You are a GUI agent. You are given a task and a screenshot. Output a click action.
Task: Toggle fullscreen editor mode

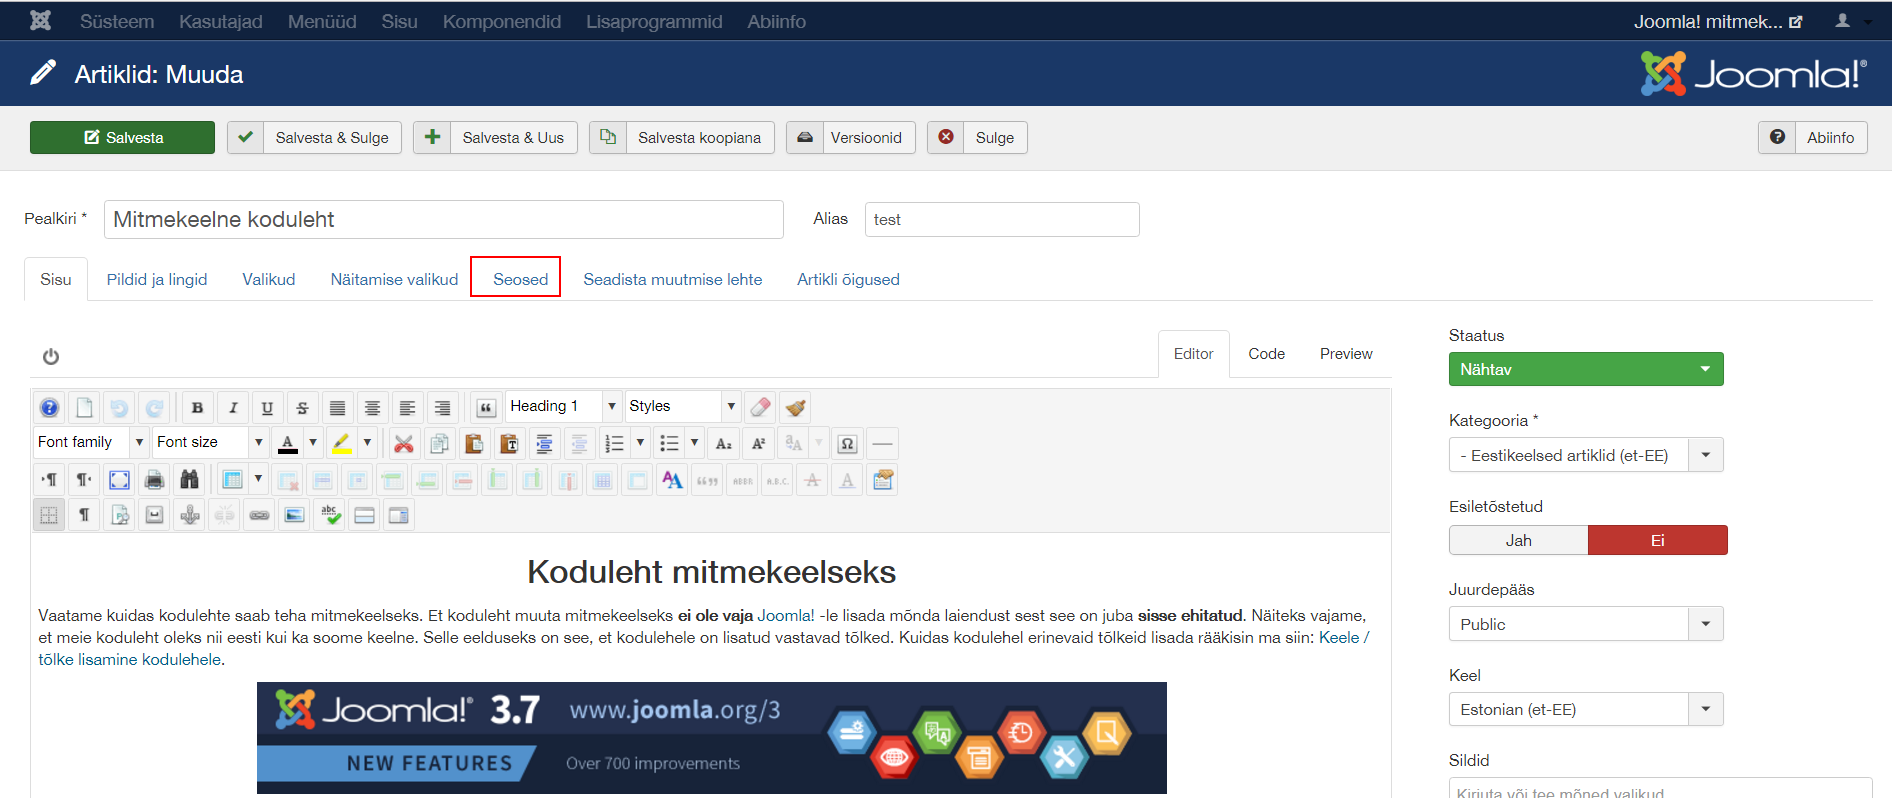[119, 480]
